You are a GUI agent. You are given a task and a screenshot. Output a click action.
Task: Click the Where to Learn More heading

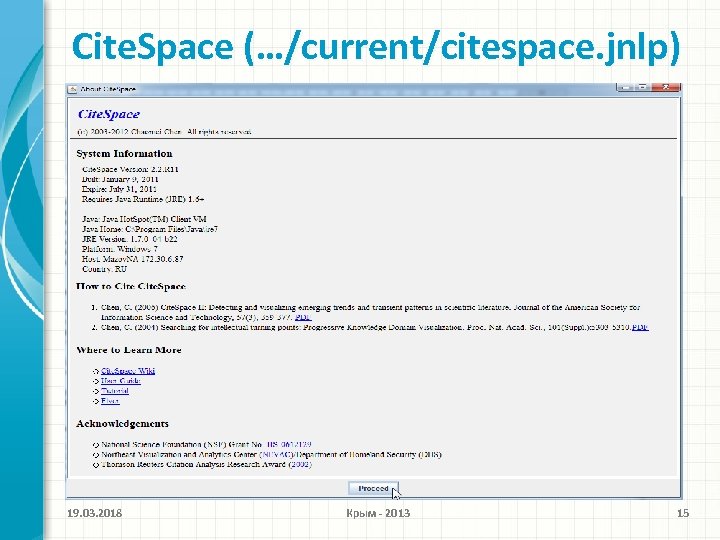click(129, 350)
